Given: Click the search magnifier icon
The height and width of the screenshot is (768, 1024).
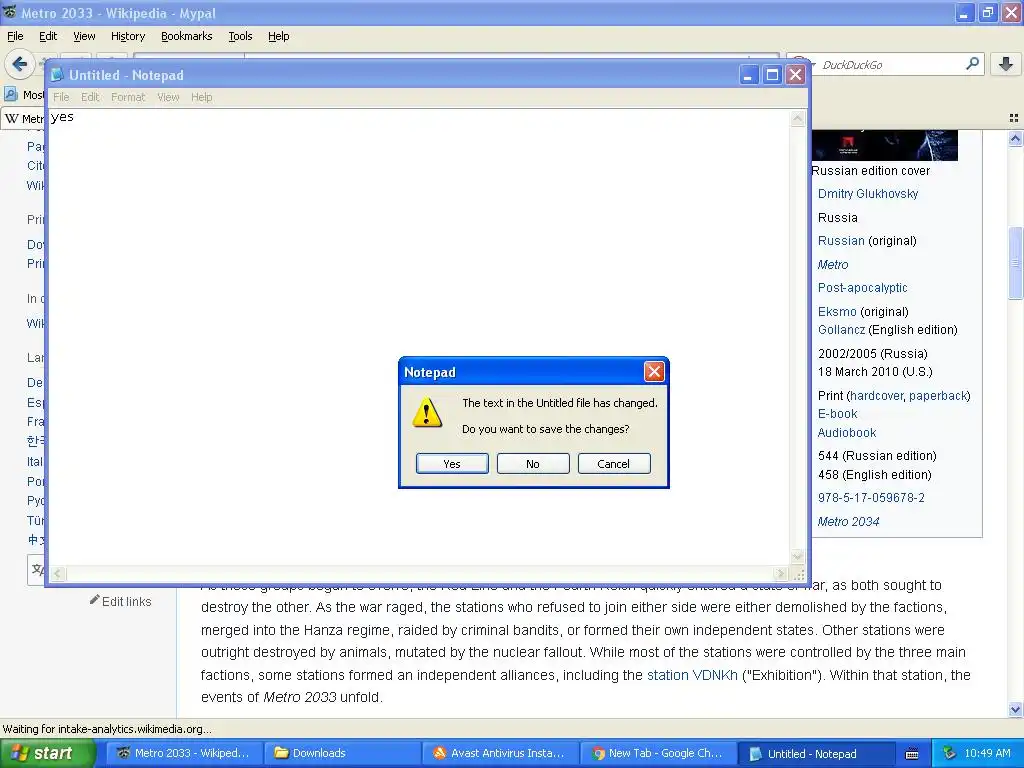Looking at the screenshot, I should [972, 64].
